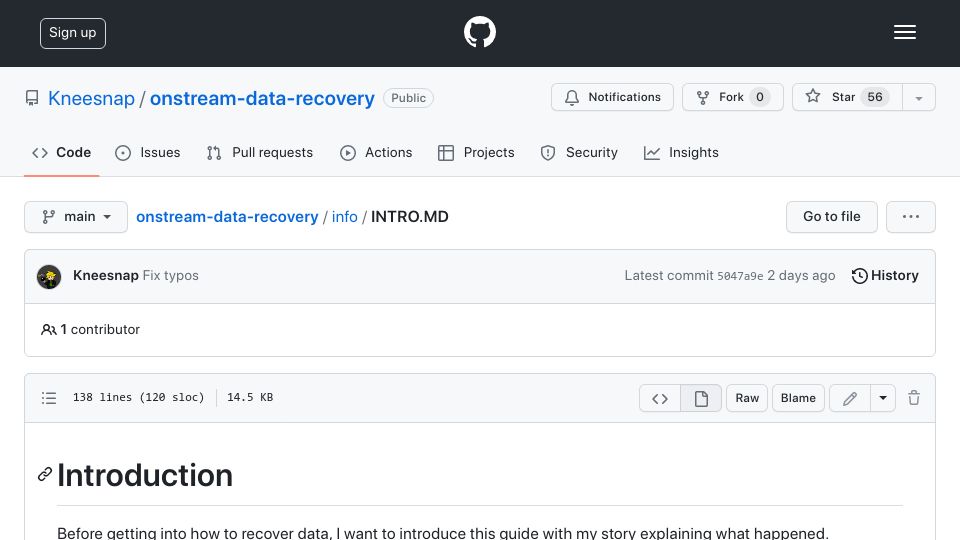Open the Actions tab

click(x=376, y=152)
